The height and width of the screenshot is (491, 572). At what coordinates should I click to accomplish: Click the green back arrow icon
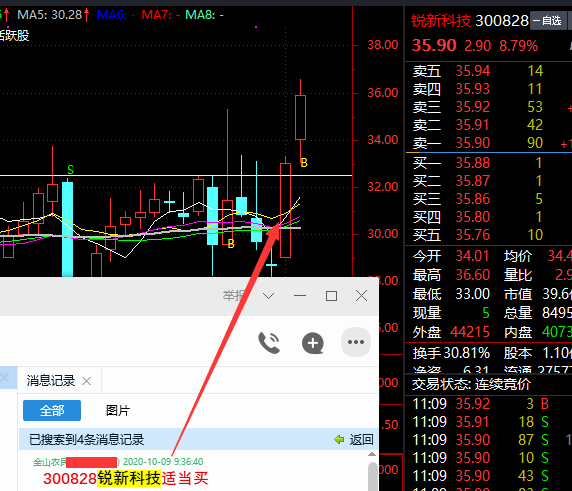point(339,440)
